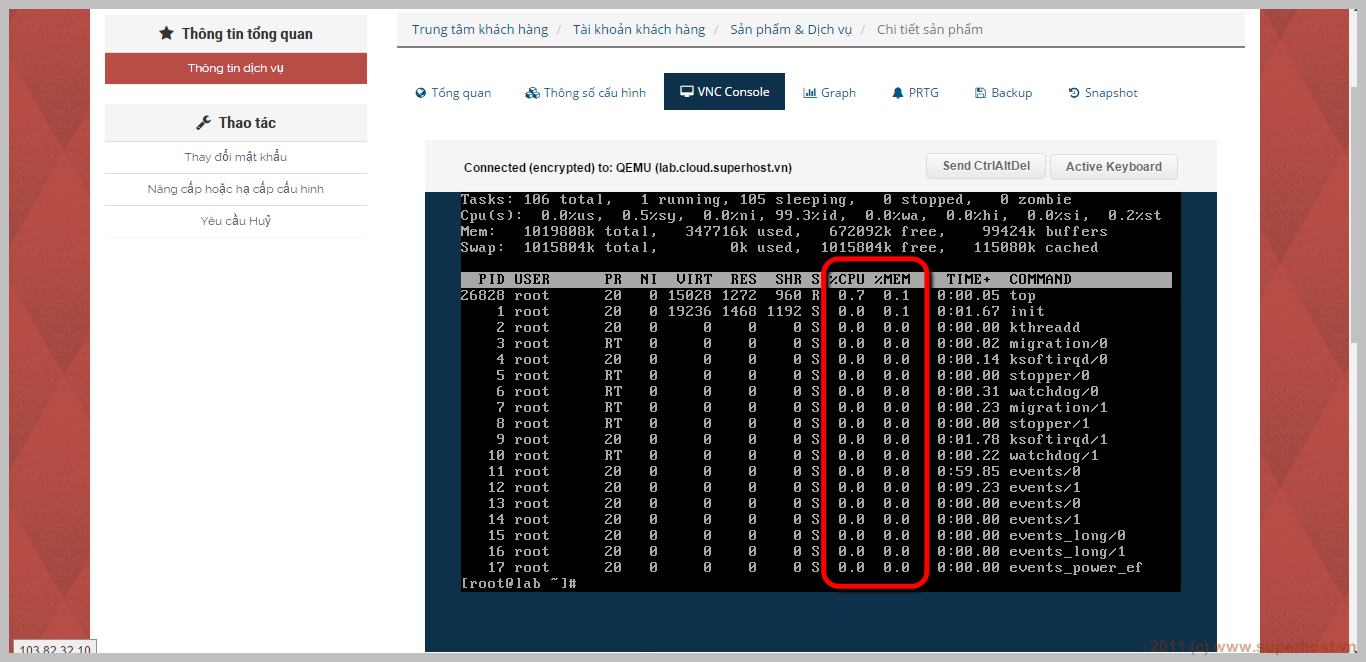Switch to the PRTG tab

click(914, 92)
